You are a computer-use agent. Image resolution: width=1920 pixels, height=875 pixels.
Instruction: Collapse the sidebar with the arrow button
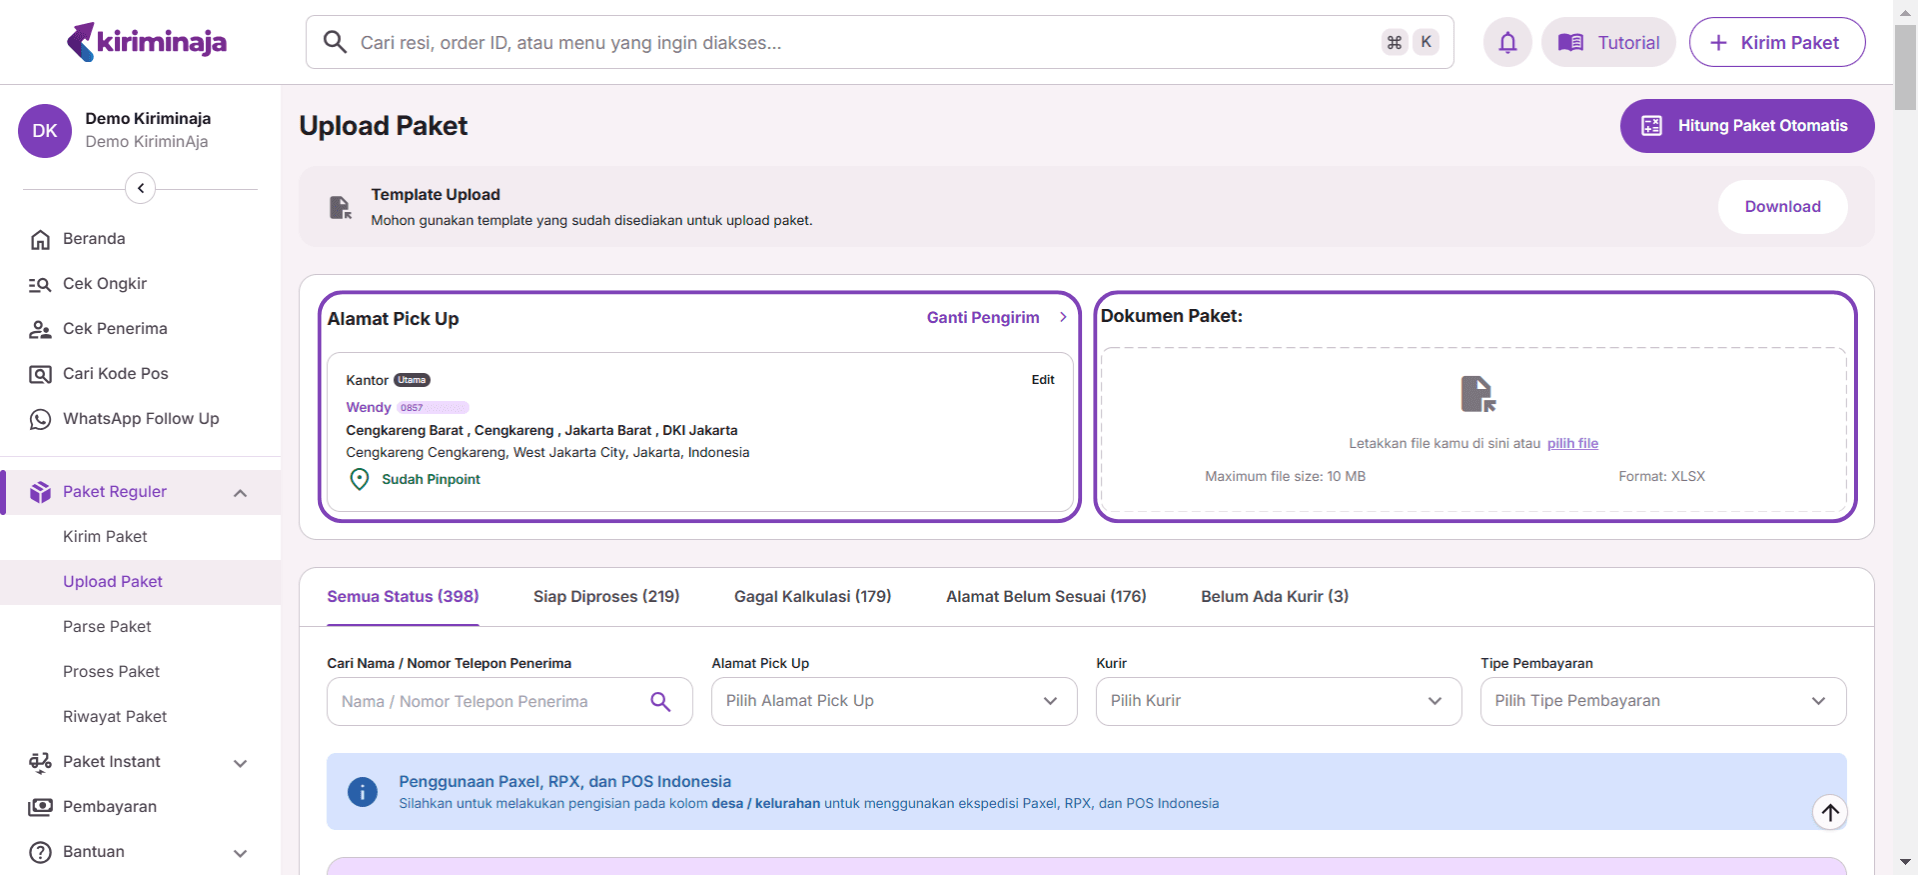click(140, 188)
